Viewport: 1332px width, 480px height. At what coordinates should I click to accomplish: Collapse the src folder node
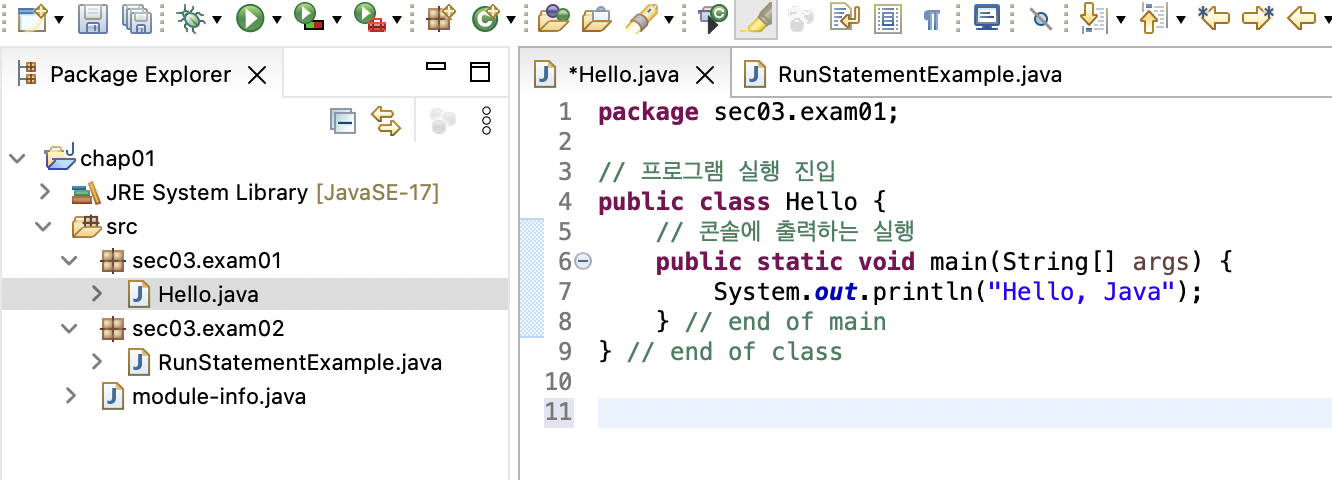[43, 227]
